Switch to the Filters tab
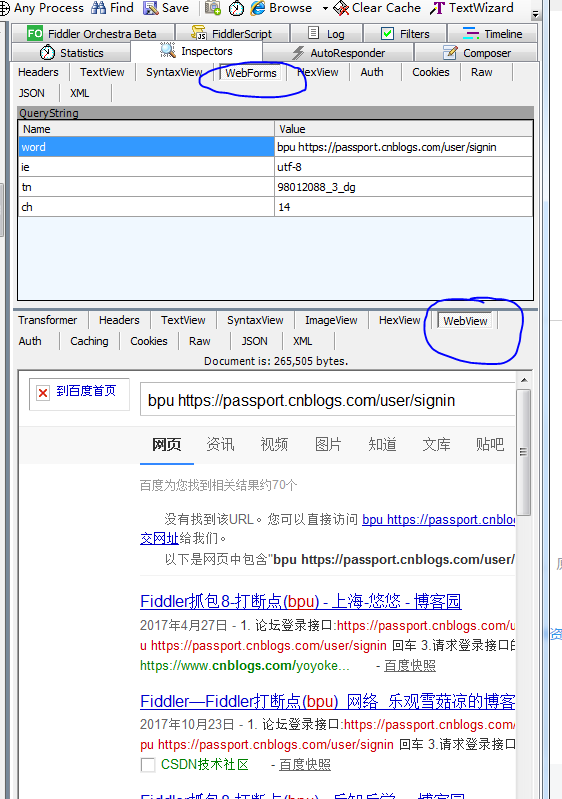Screen dimensions: 562x799 coord(405,34)
